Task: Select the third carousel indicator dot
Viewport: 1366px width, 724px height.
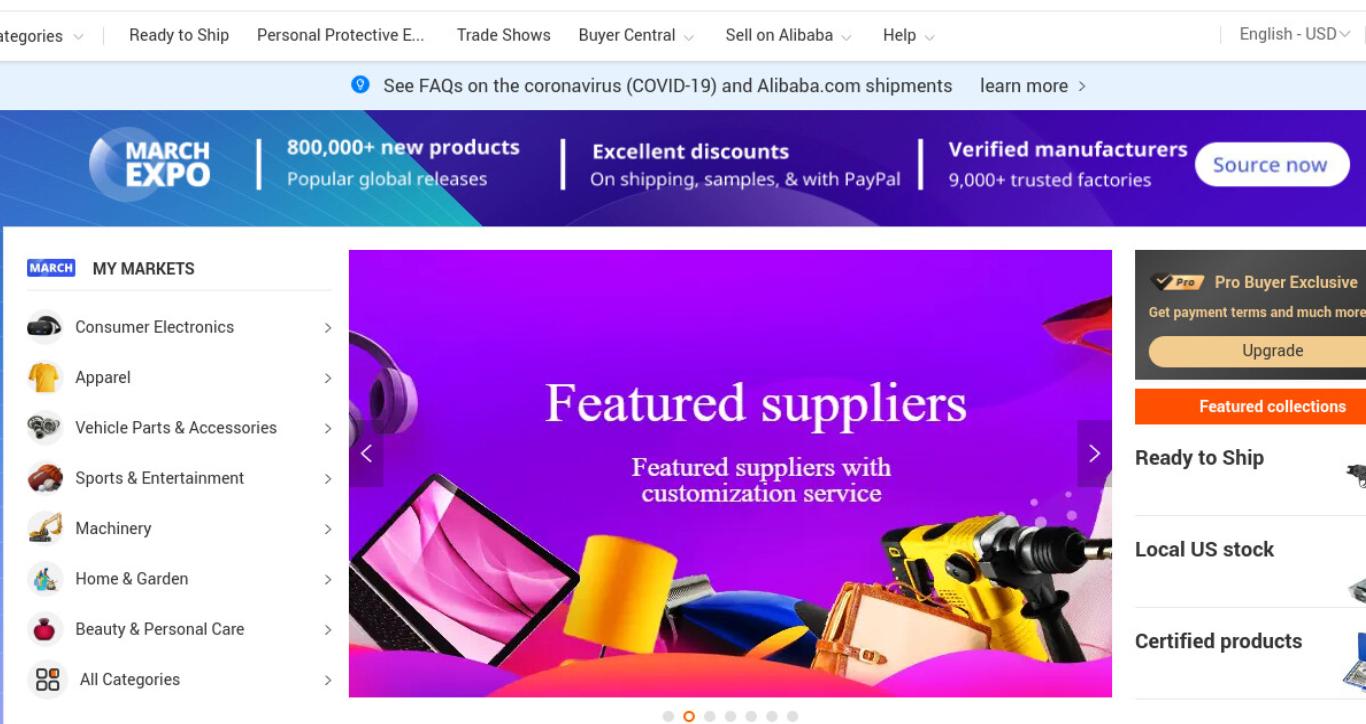Action: [x=710, y=716]
